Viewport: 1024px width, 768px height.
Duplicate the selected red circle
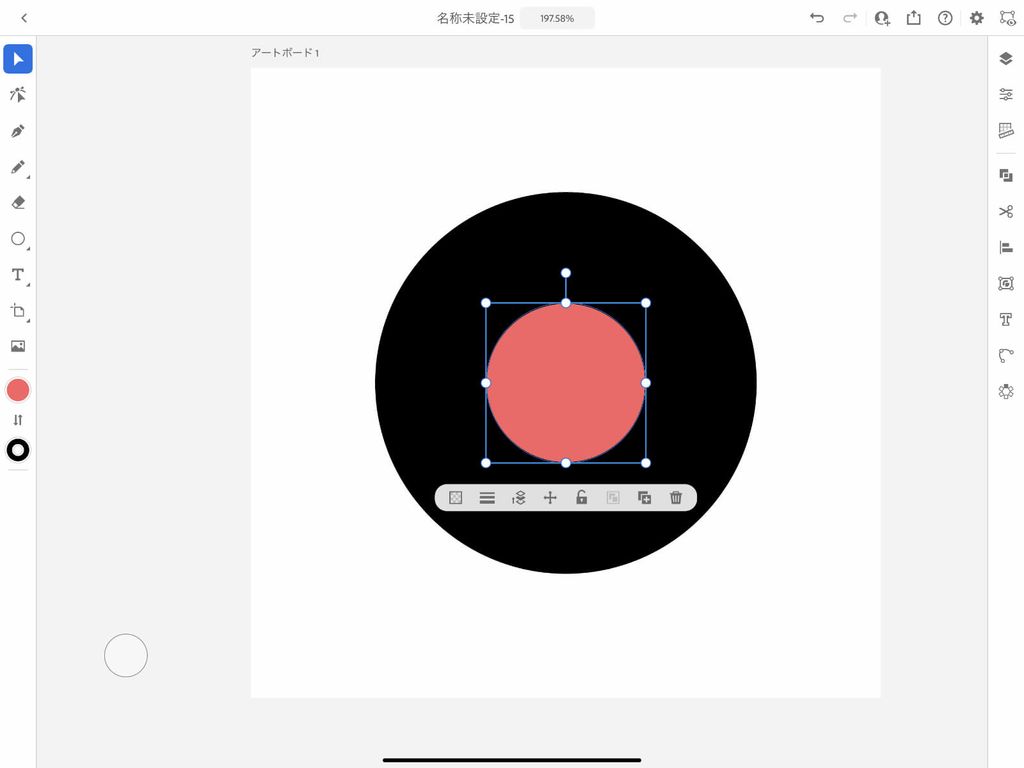[644, 498]
